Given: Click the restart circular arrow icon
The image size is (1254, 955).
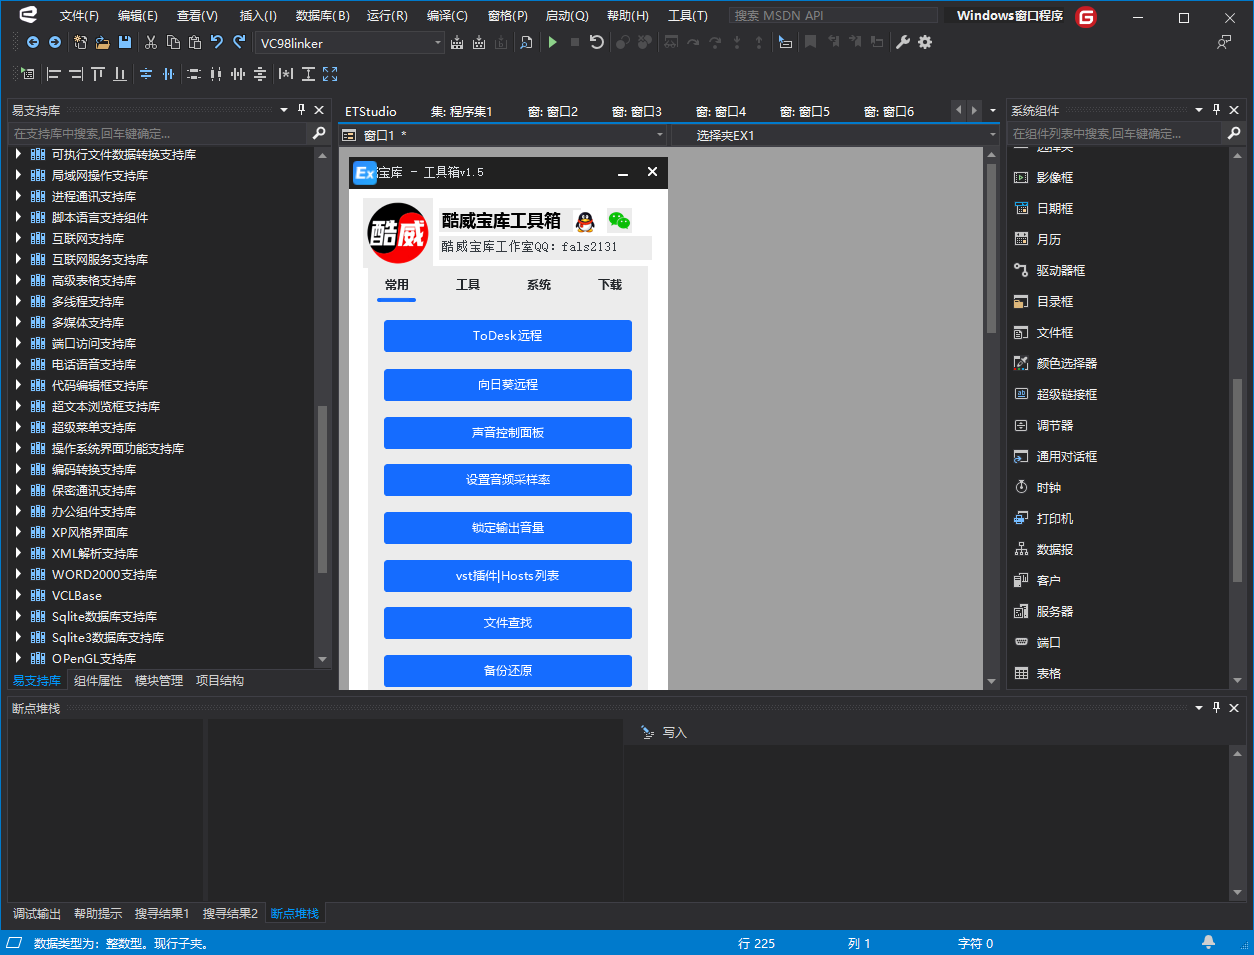Looking at the screenshot, I should click(597, 42).
